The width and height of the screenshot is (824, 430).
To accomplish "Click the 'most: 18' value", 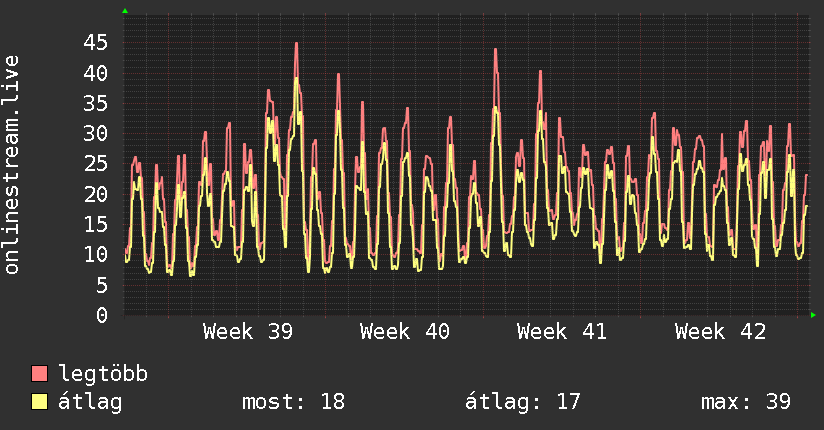I will pos(293,402).
